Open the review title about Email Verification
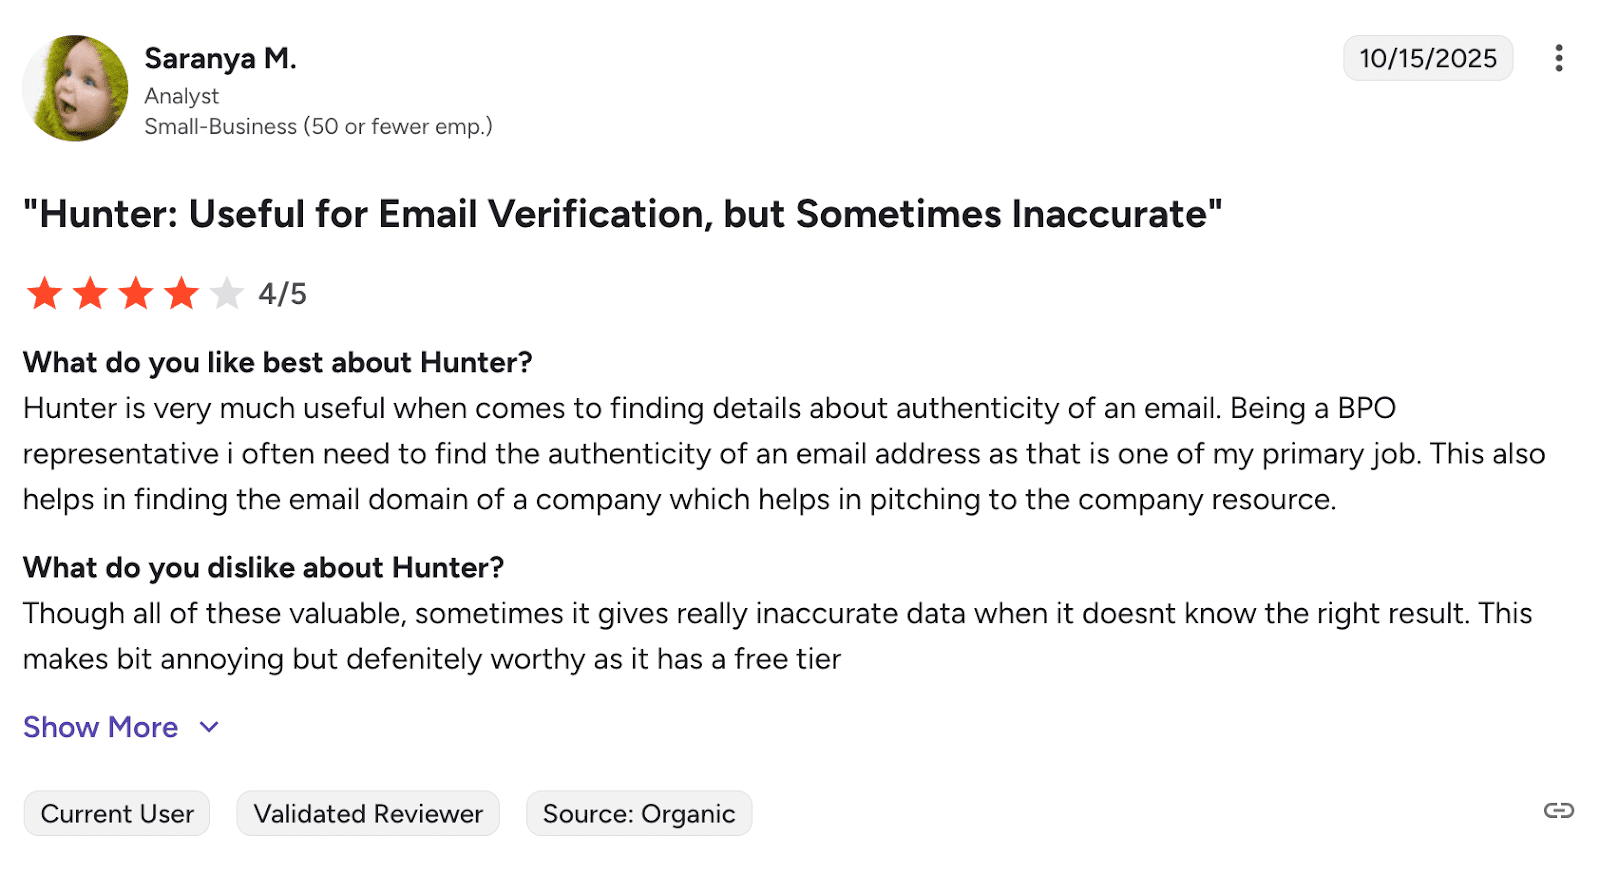Screen dimensions: 1600x875 pyautogui.click(x=622, y=214)
